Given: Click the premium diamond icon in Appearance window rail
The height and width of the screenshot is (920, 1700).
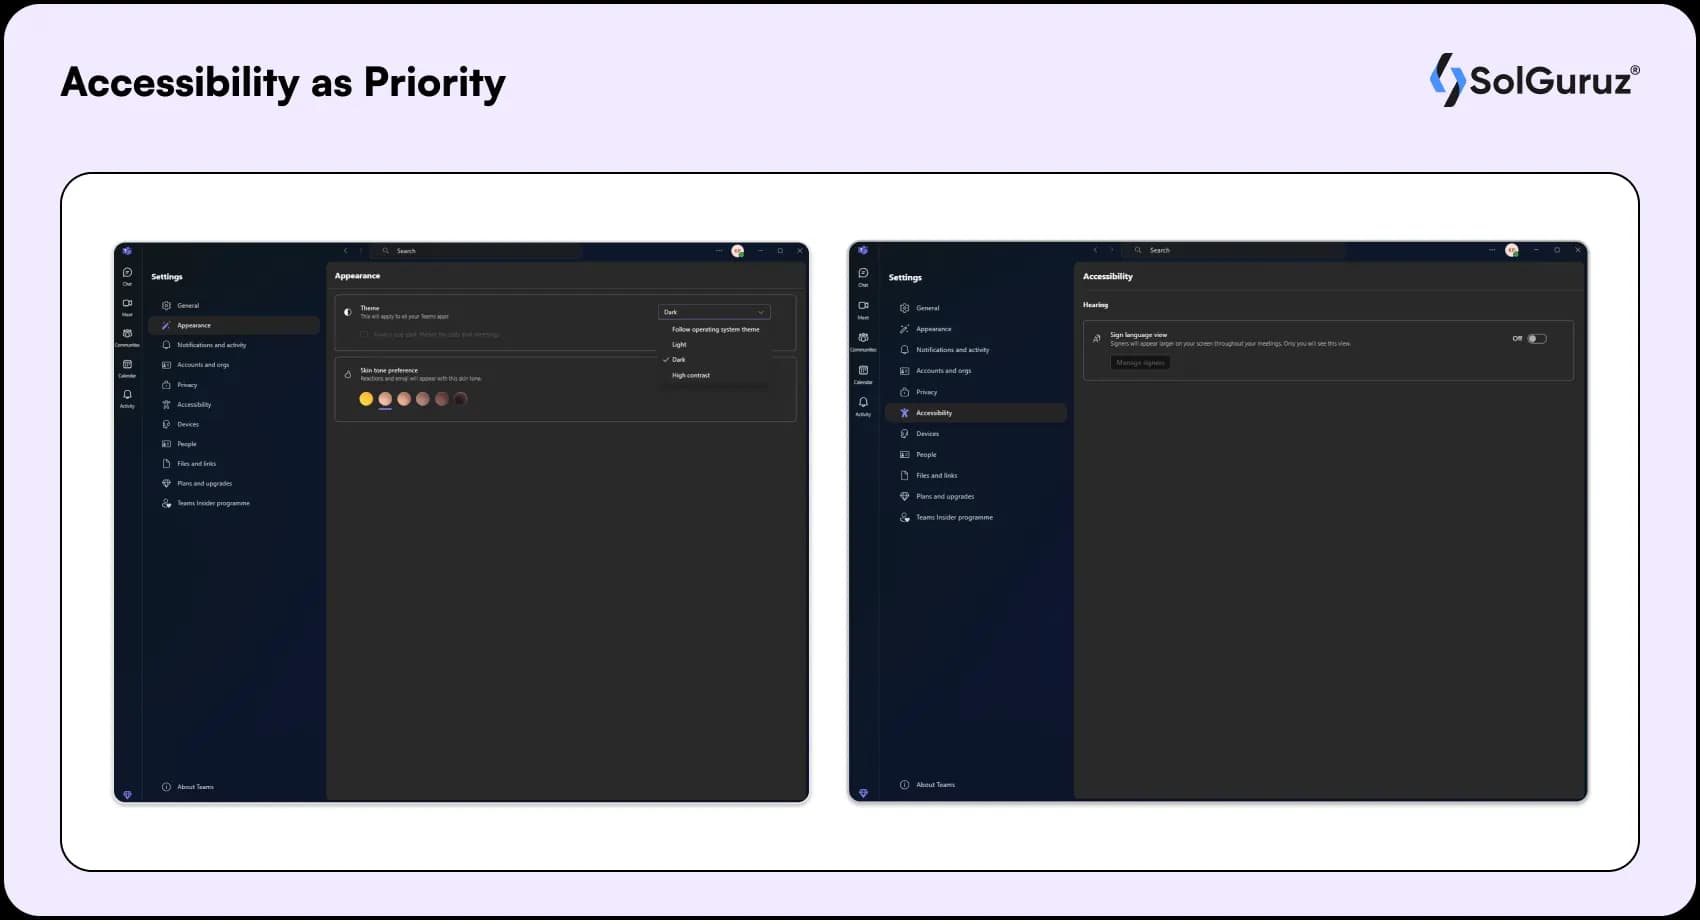Looking at the screenshot, I should pyautogui.click(x=127, y=795).
